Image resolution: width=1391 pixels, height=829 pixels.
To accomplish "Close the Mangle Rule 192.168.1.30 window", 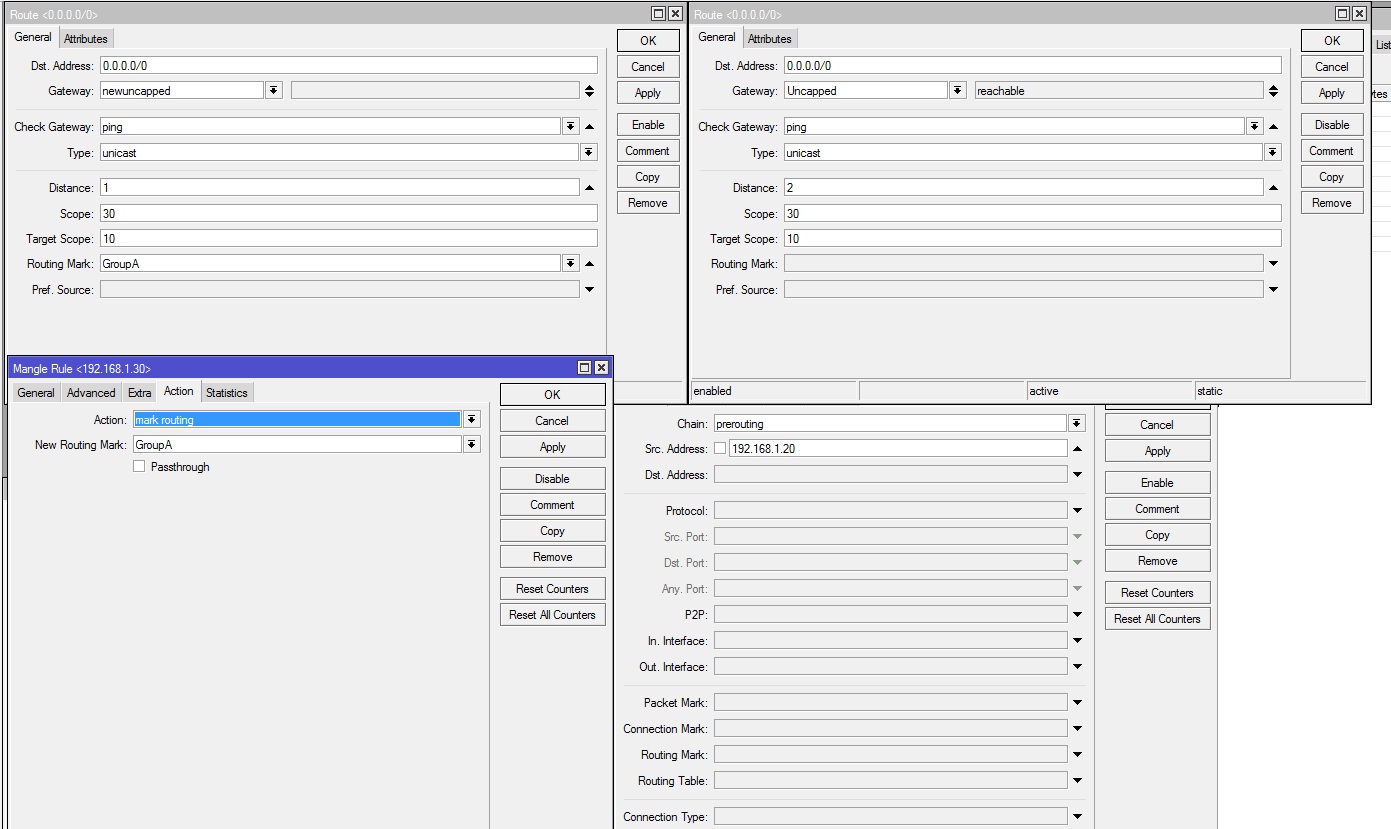I will [601, 368].
